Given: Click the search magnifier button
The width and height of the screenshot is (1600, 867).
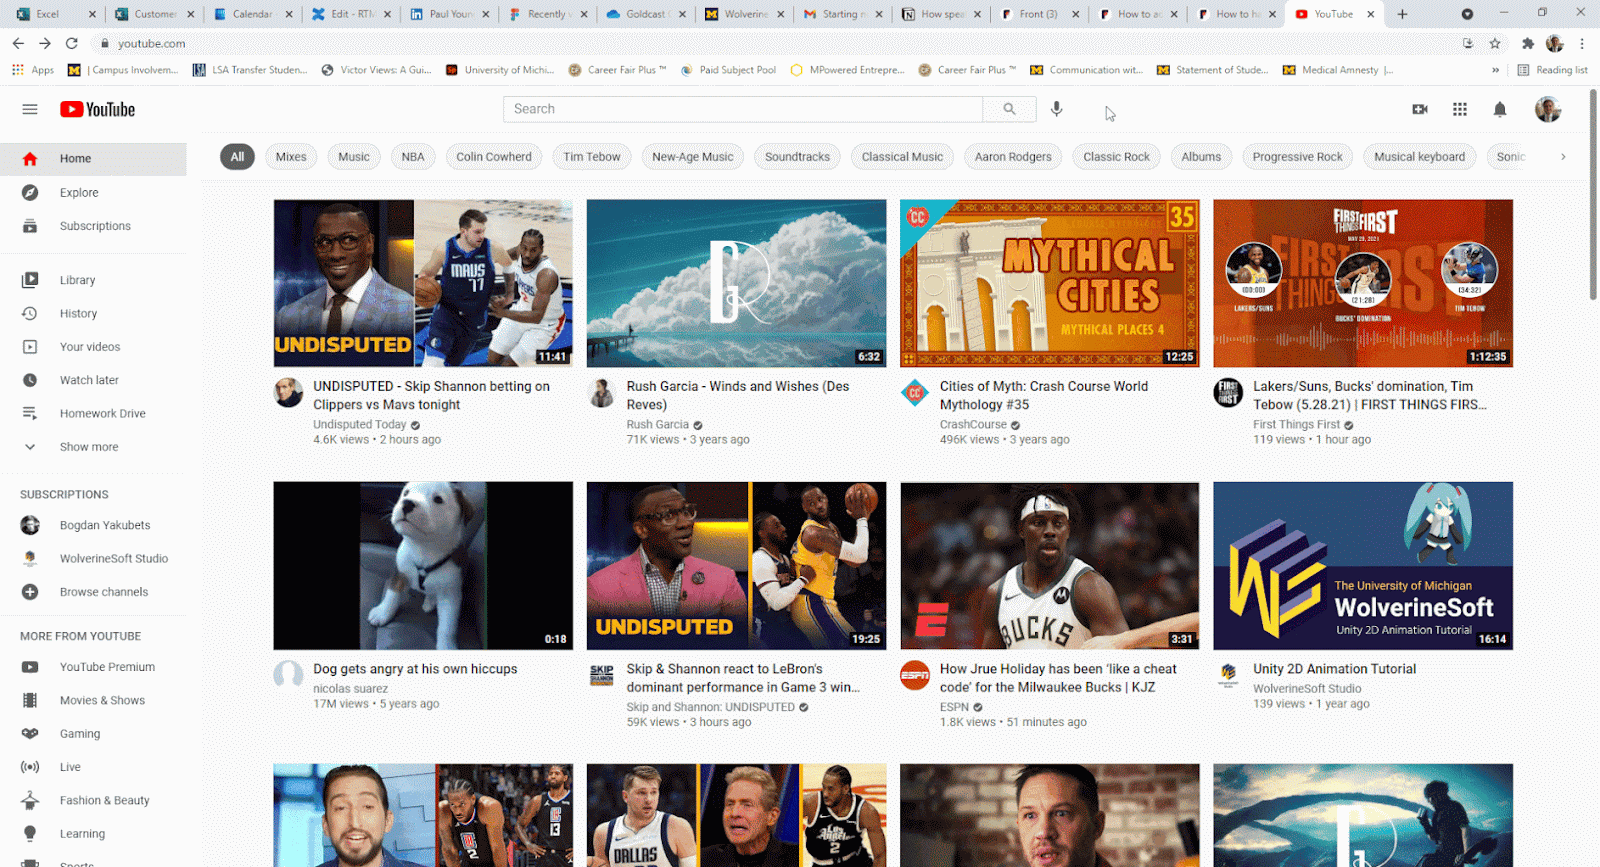Looking at the screenshot, I should pos(1009,109).
